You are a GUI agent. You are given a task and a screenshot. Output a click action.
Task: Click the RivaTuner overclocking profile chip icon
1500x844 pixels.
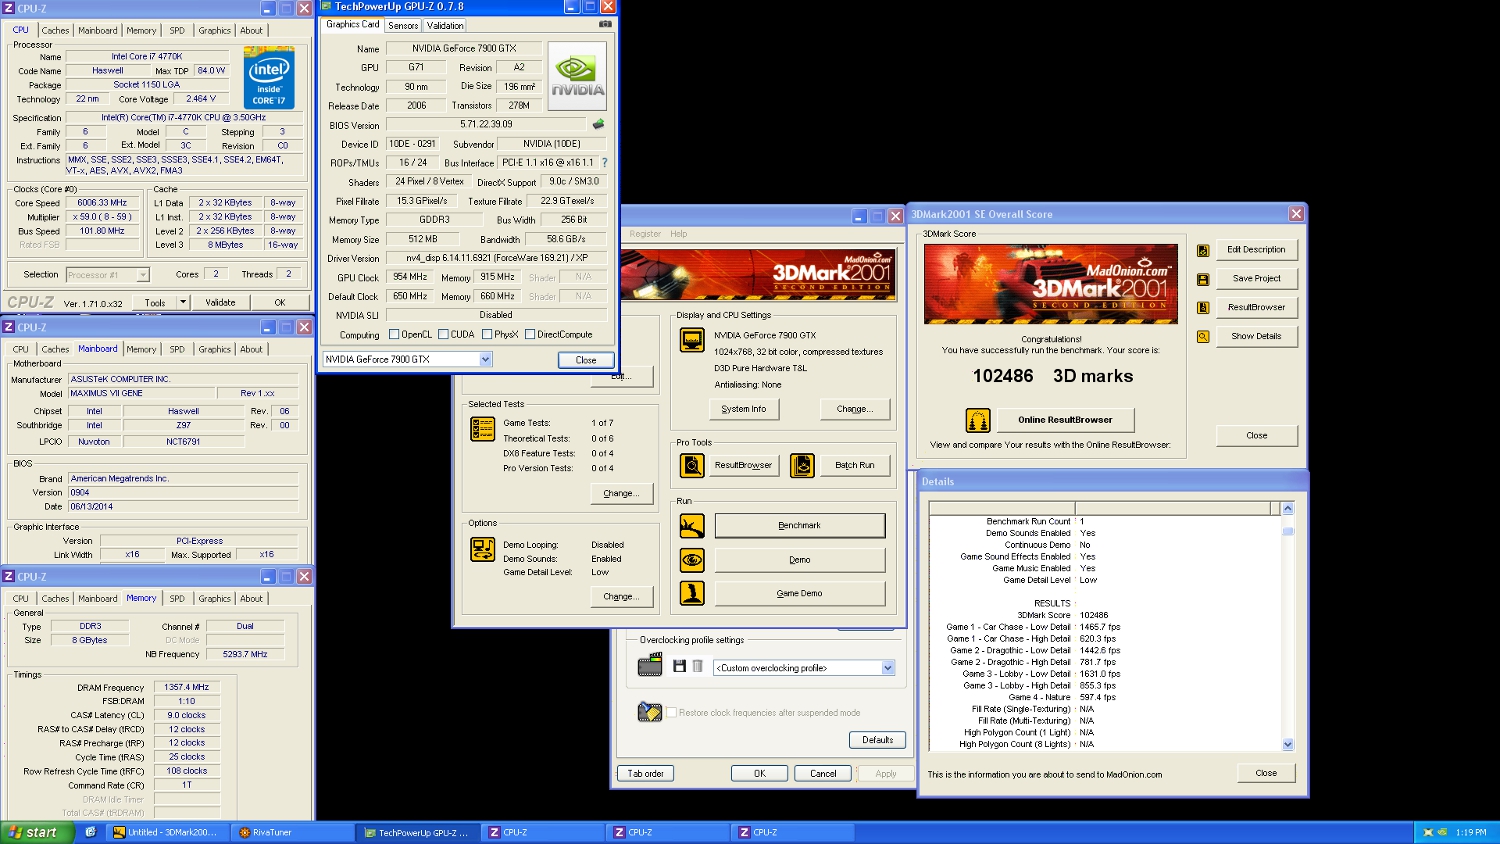[x=650, y=665]
